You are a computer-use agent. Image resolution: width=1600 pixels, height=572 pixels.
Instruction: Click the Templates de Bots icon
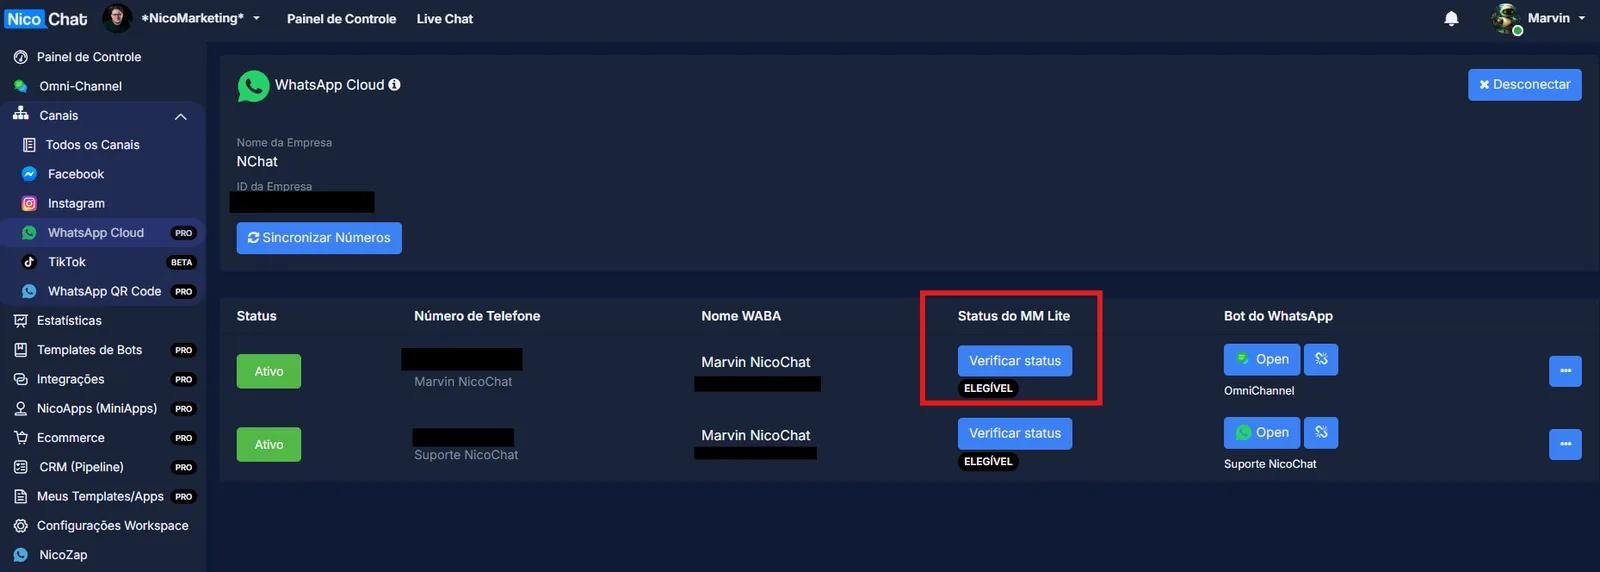[20, 350]
